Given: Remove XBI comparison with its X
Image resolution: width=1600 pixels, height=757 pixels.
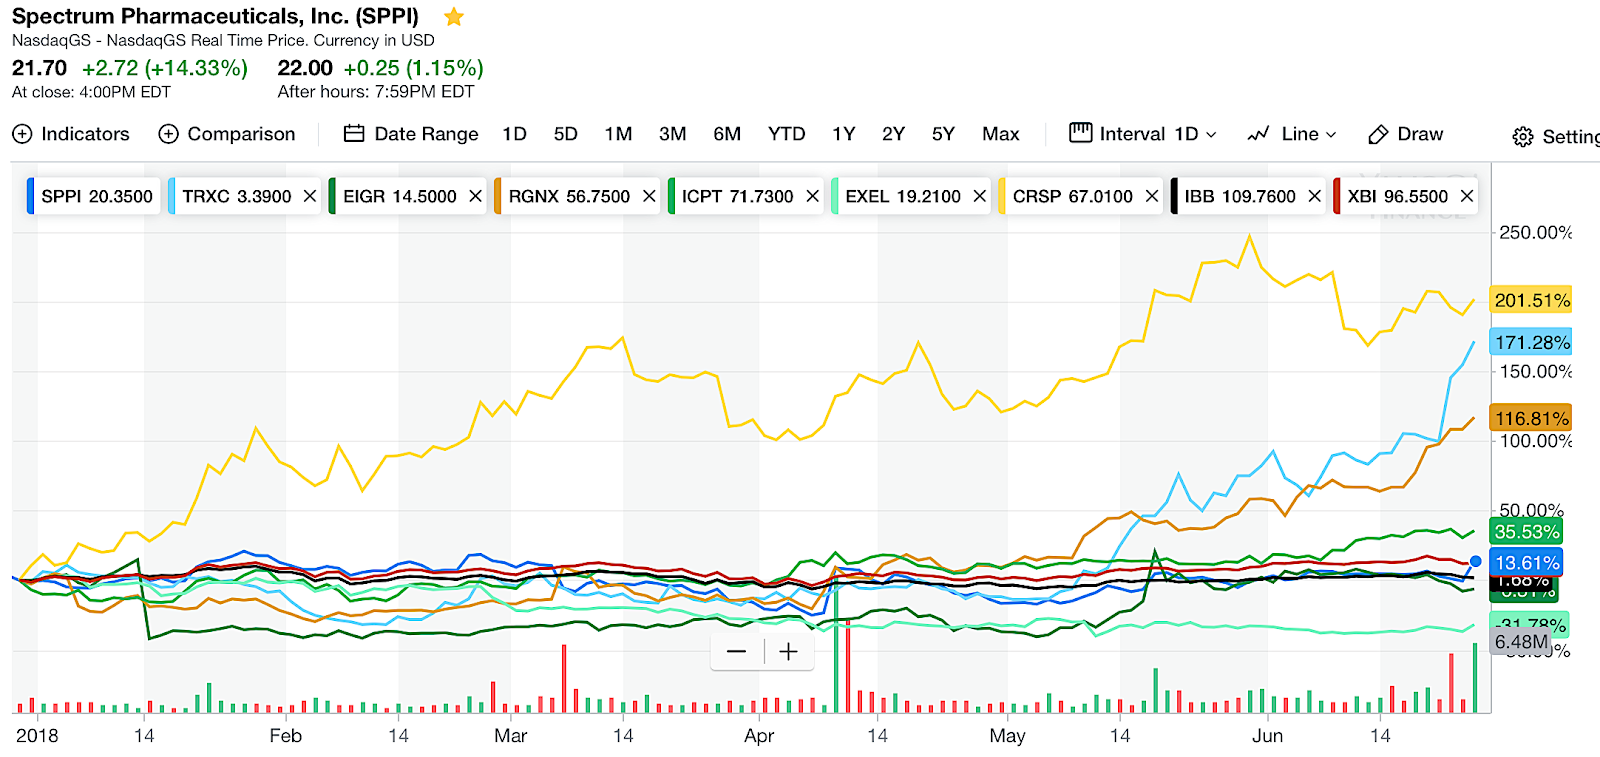Looking at the screenshot, I should 1467,196.
